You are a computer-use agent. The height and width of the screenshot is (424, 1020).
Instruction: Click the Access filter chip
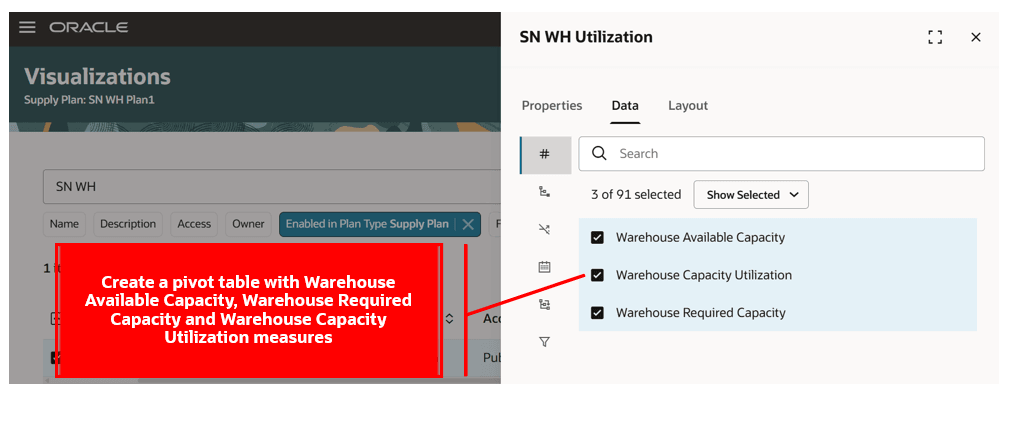point(194,224)
